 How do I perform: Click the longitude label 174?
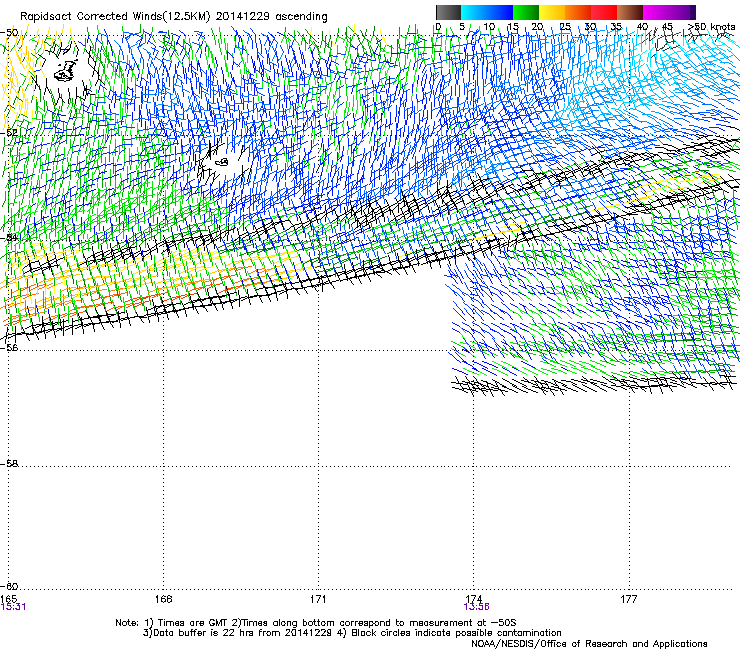point(473,599)
